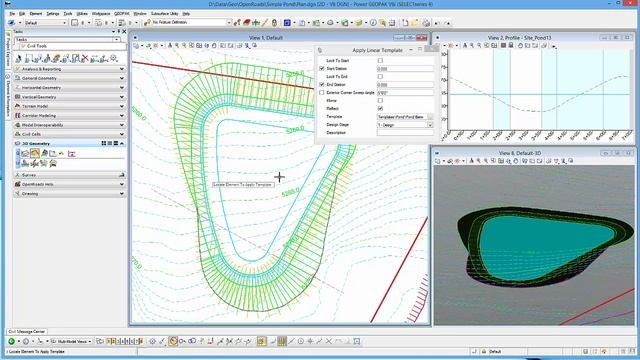Click the striped highlighted icon in bottom toolbar
The image size is (640, 360).
coord(282,341)
